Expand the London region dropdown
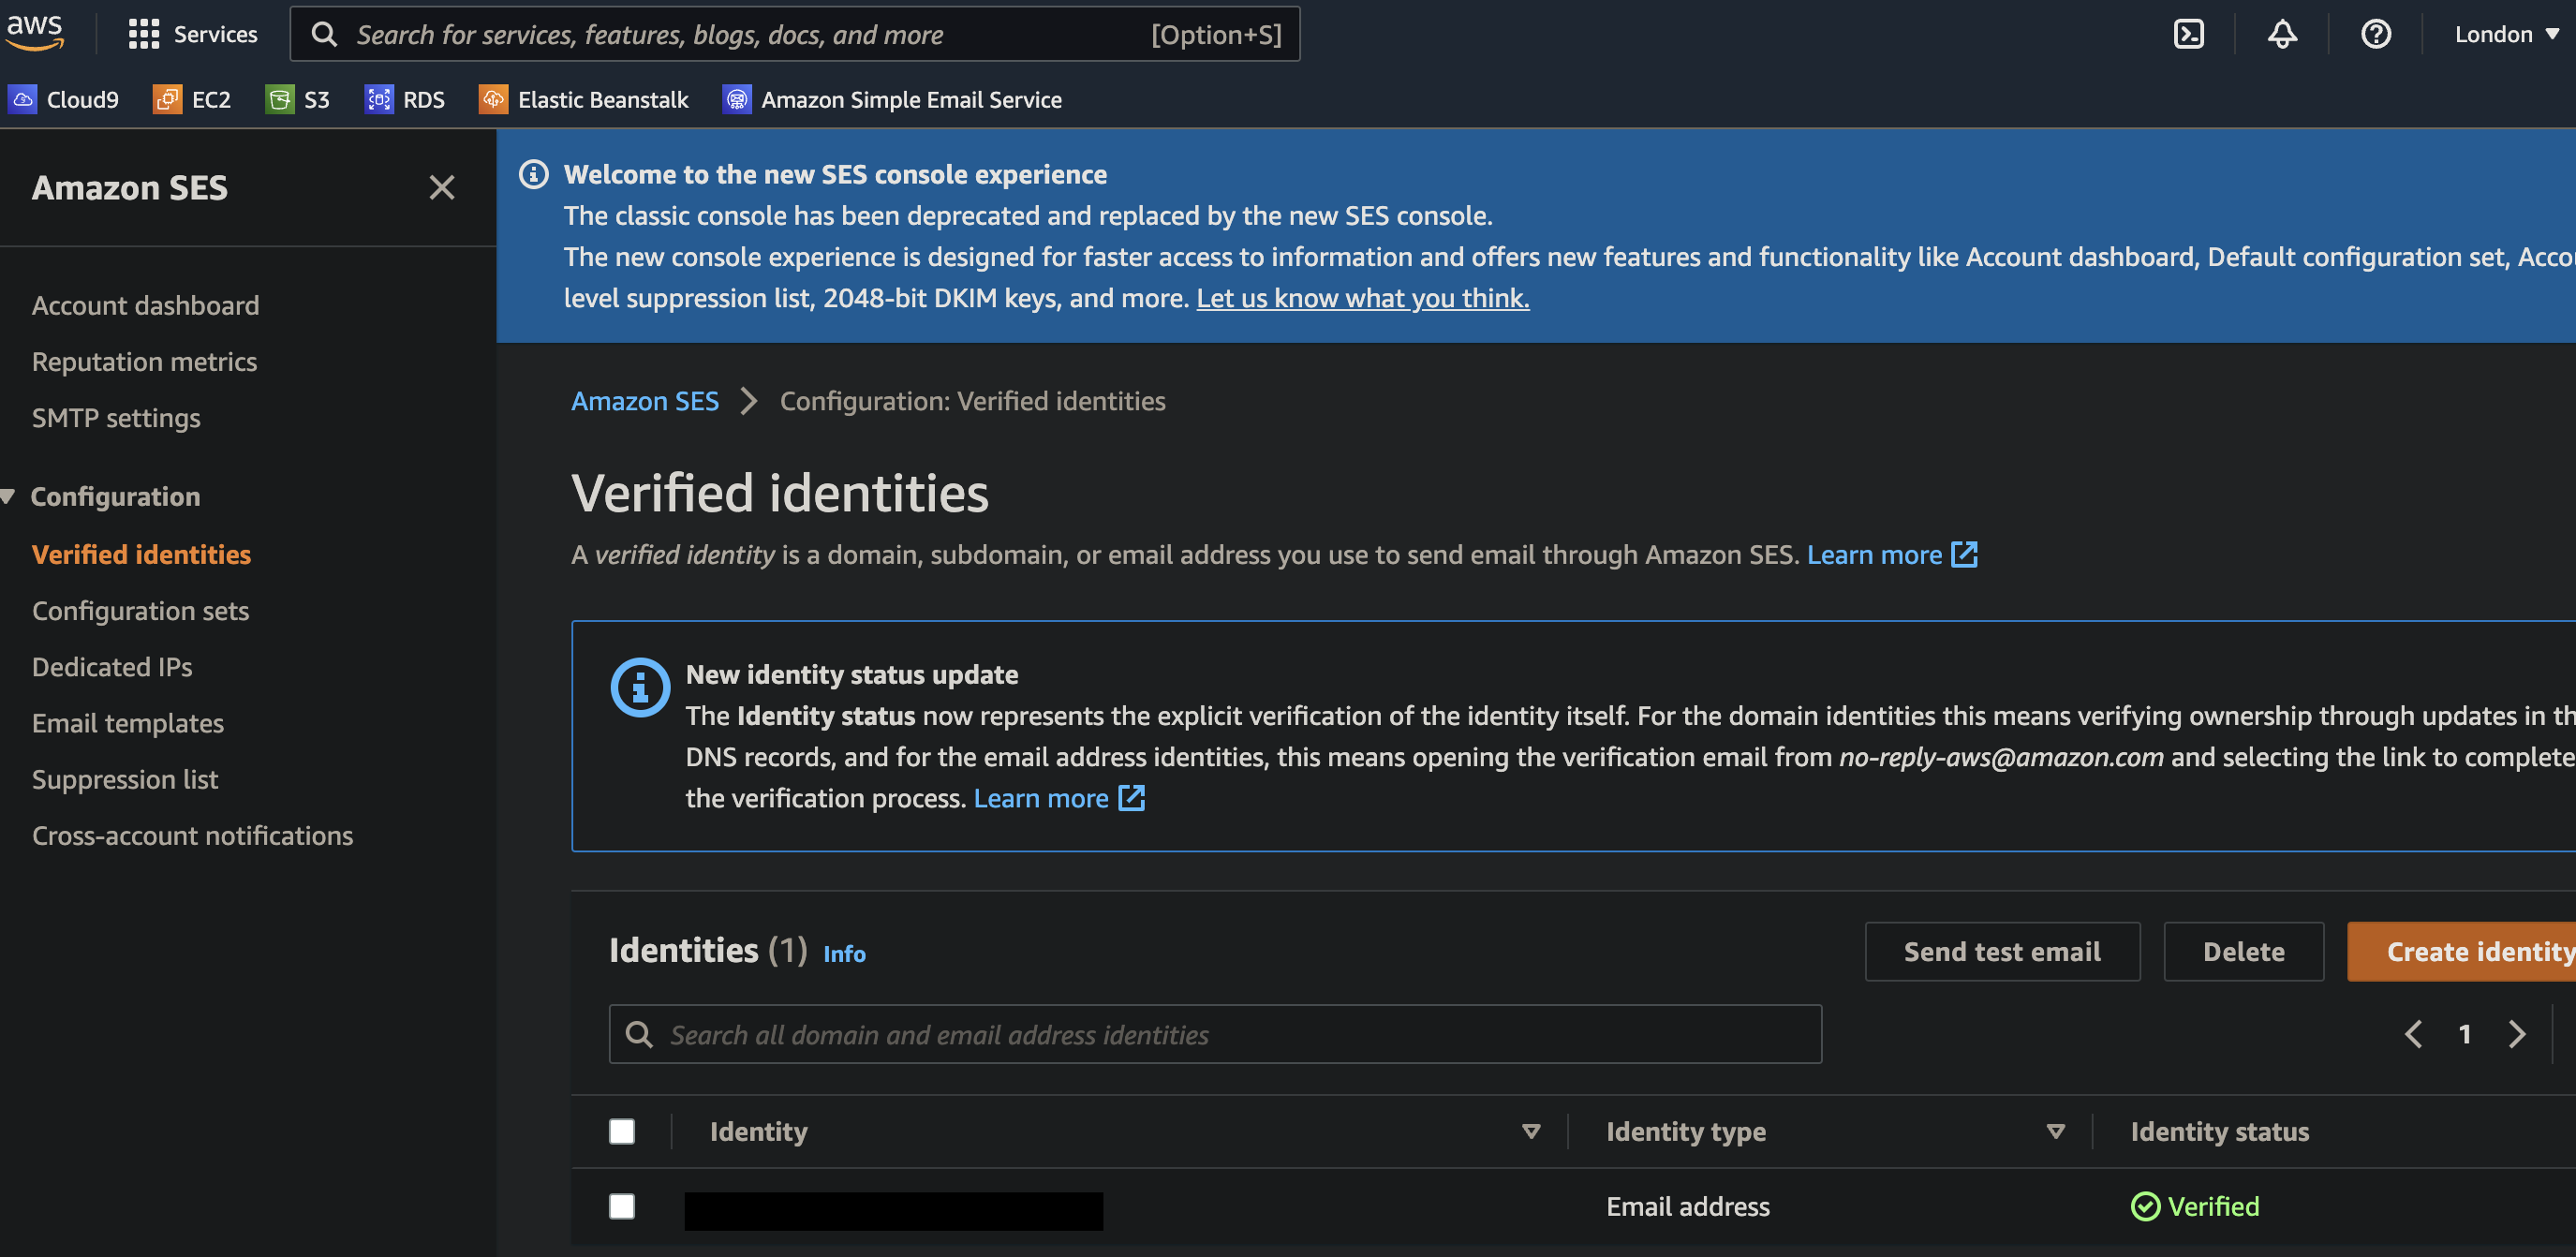2576x1257 pixels. click(x=2506, y=34)
